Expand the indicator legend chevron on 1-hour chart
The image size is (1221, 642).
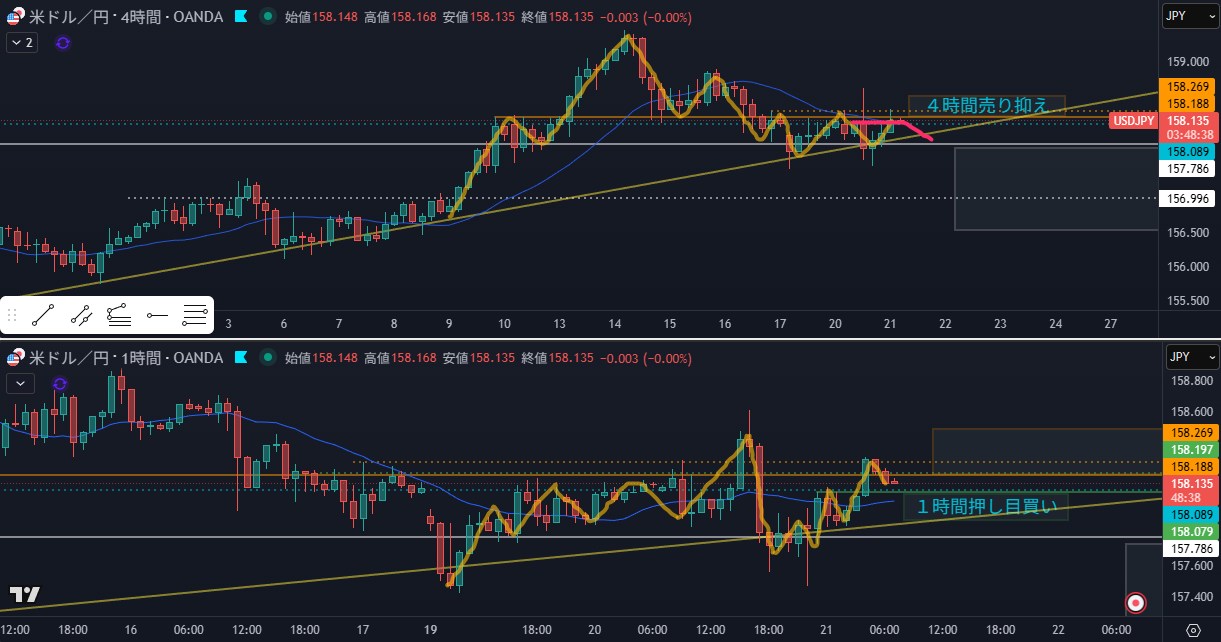coord(20,383)
